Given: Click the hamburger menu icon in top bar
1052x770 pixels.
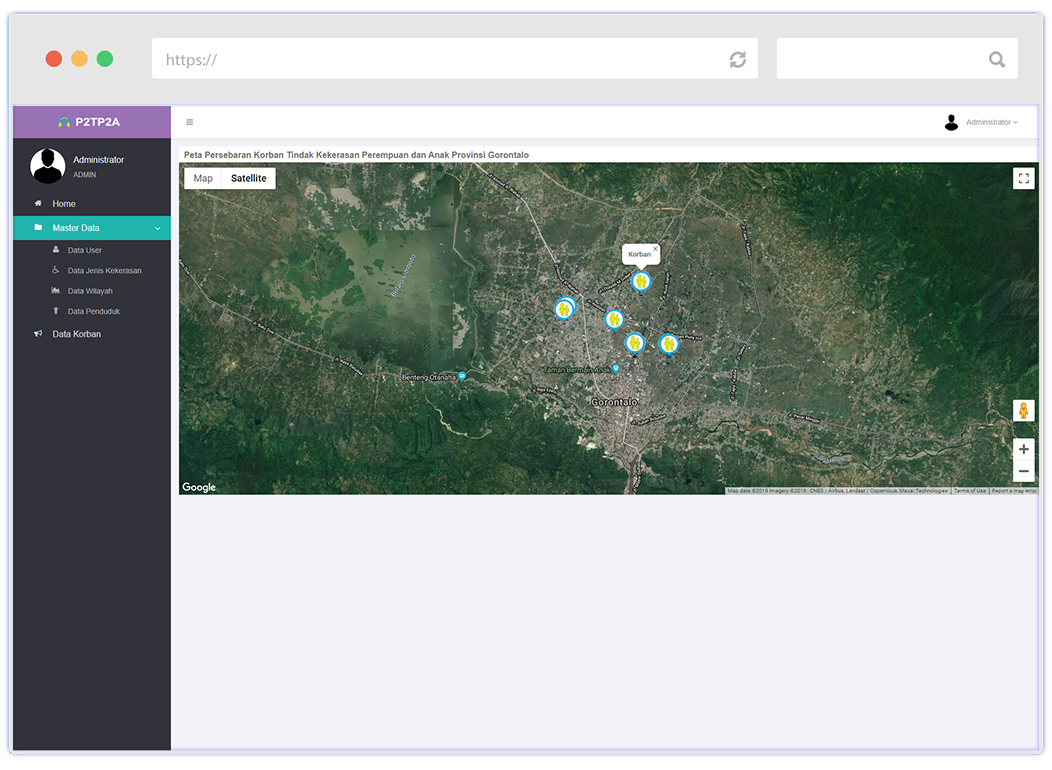Looking at the screenshot, I should 190,122.
